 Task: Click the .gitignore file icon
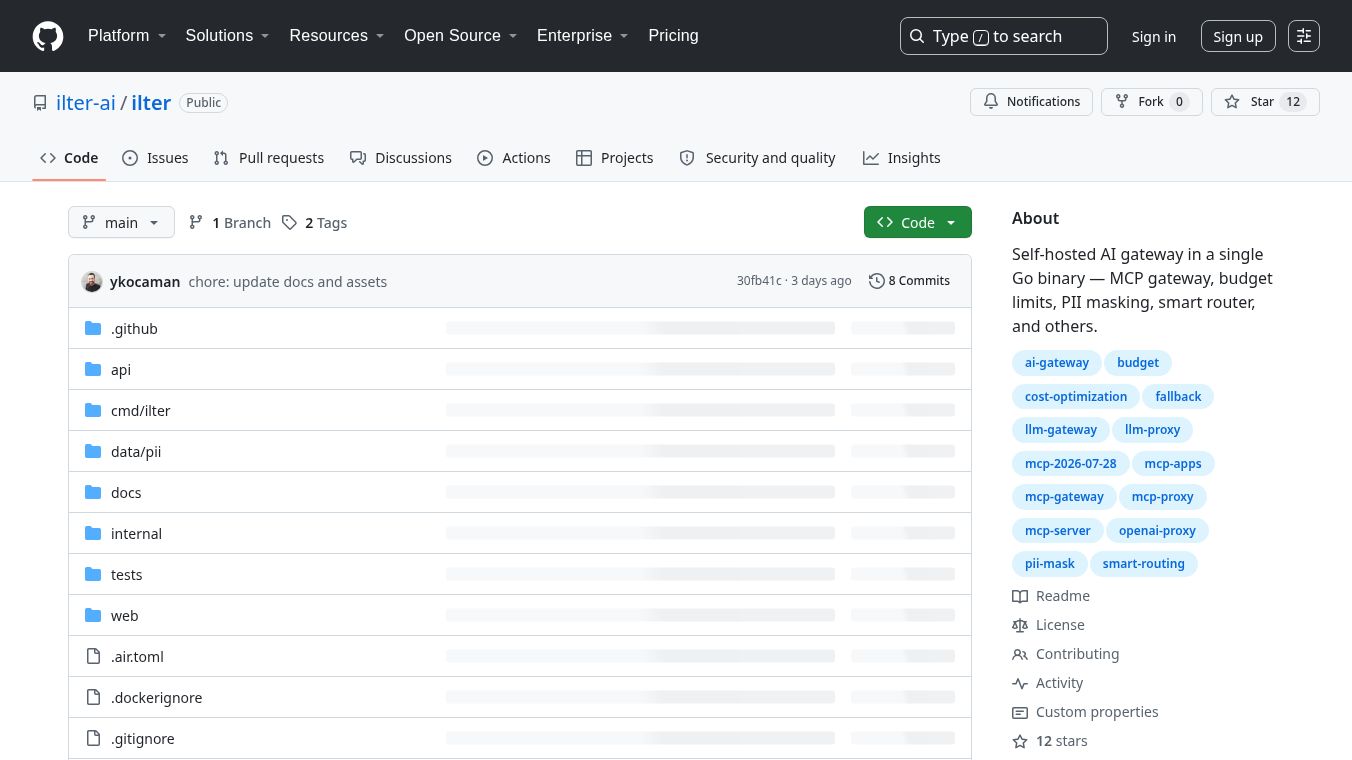point(93,738)
